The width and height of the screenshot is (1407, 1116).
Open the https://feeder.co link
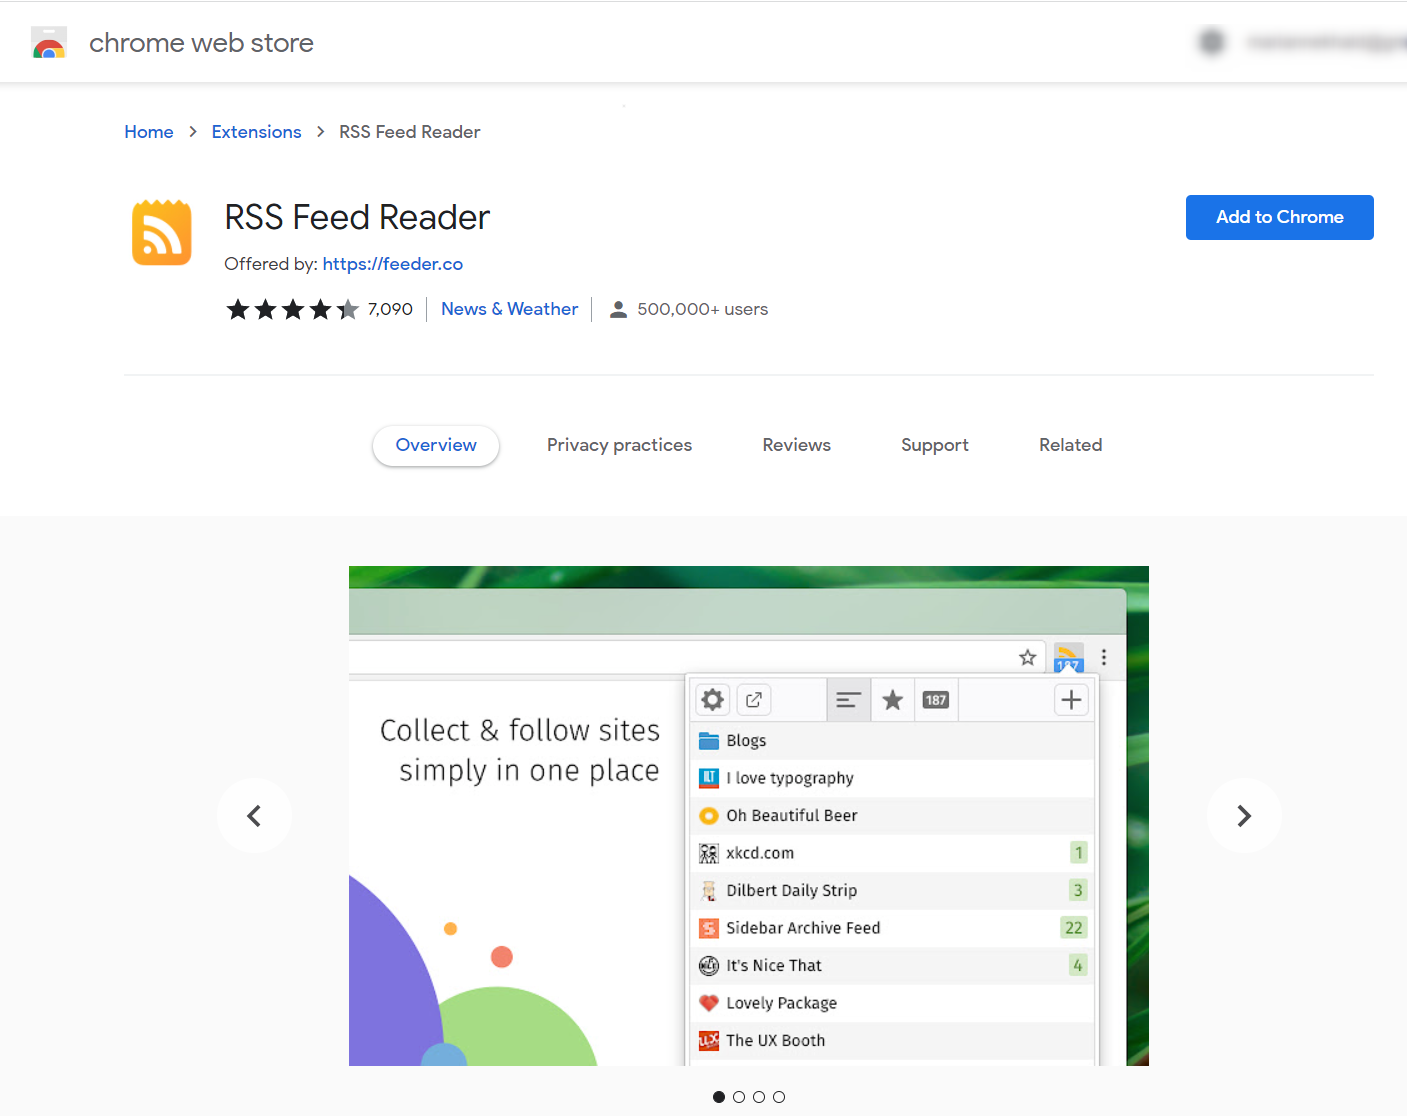pos(392,263)
